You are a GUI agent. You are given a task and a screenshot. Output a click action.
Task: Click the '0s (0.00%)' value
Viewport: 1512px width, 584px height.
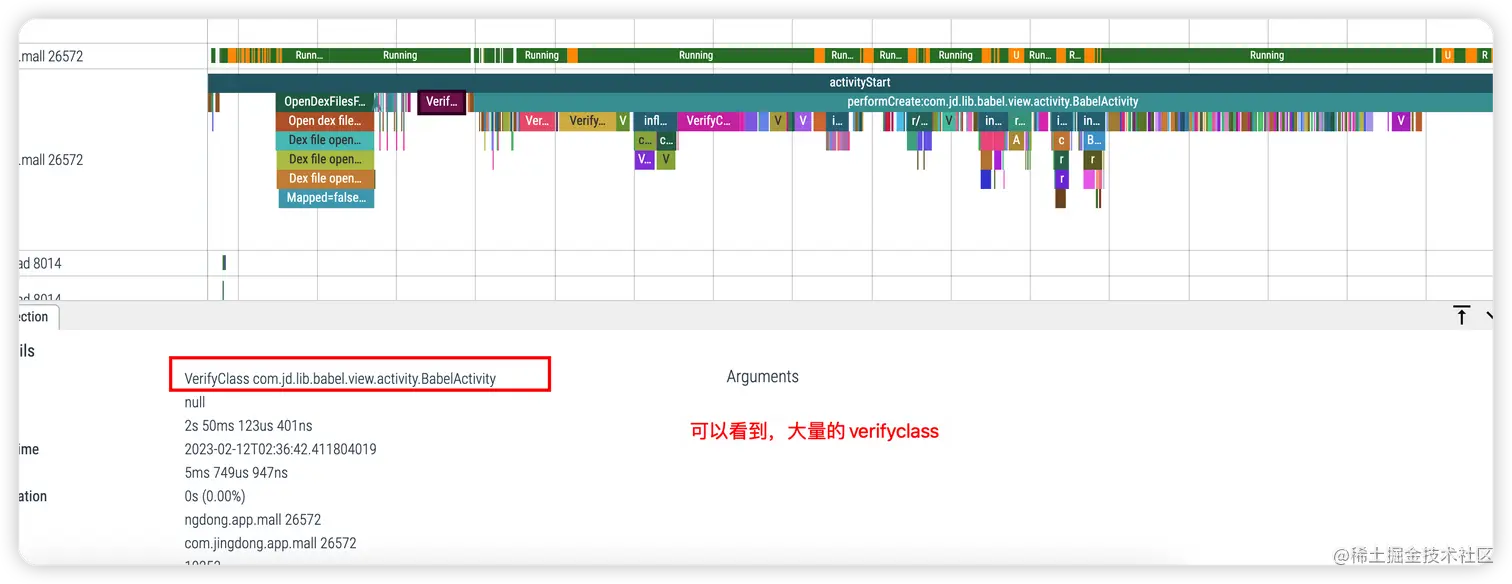click(215, 496)
